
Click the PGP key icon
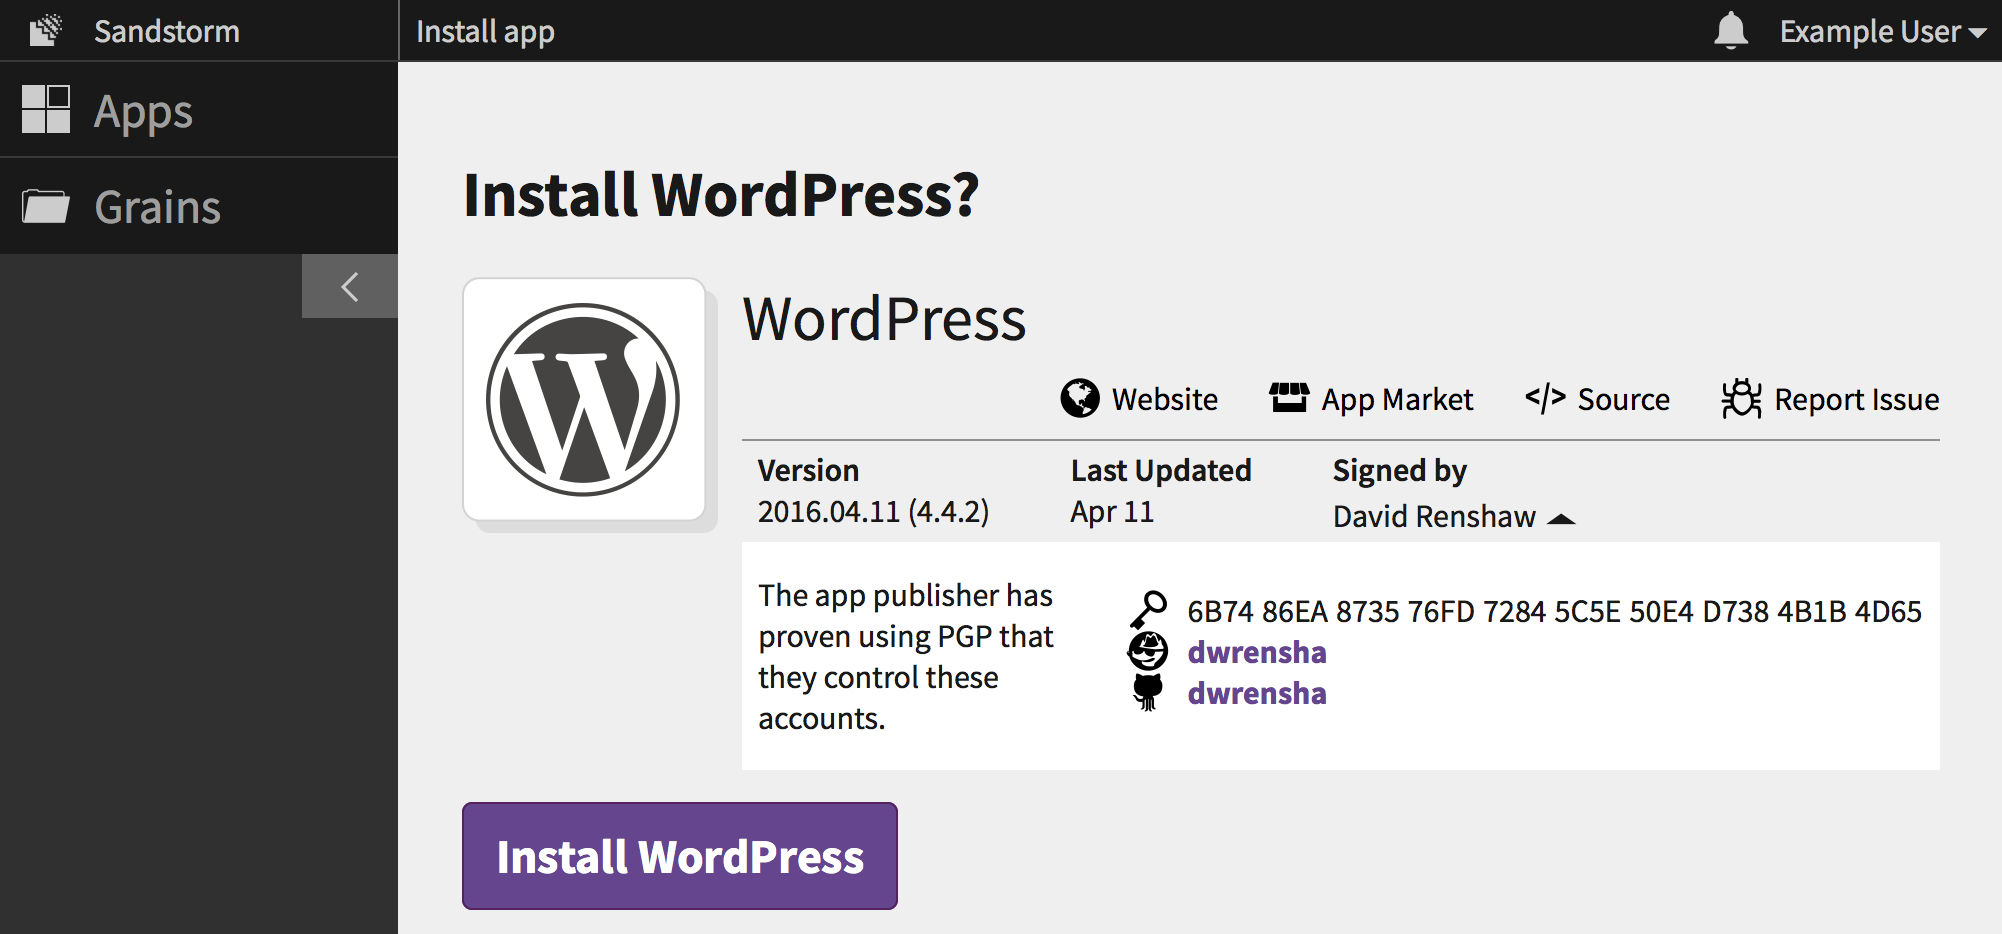(1148, 609)
